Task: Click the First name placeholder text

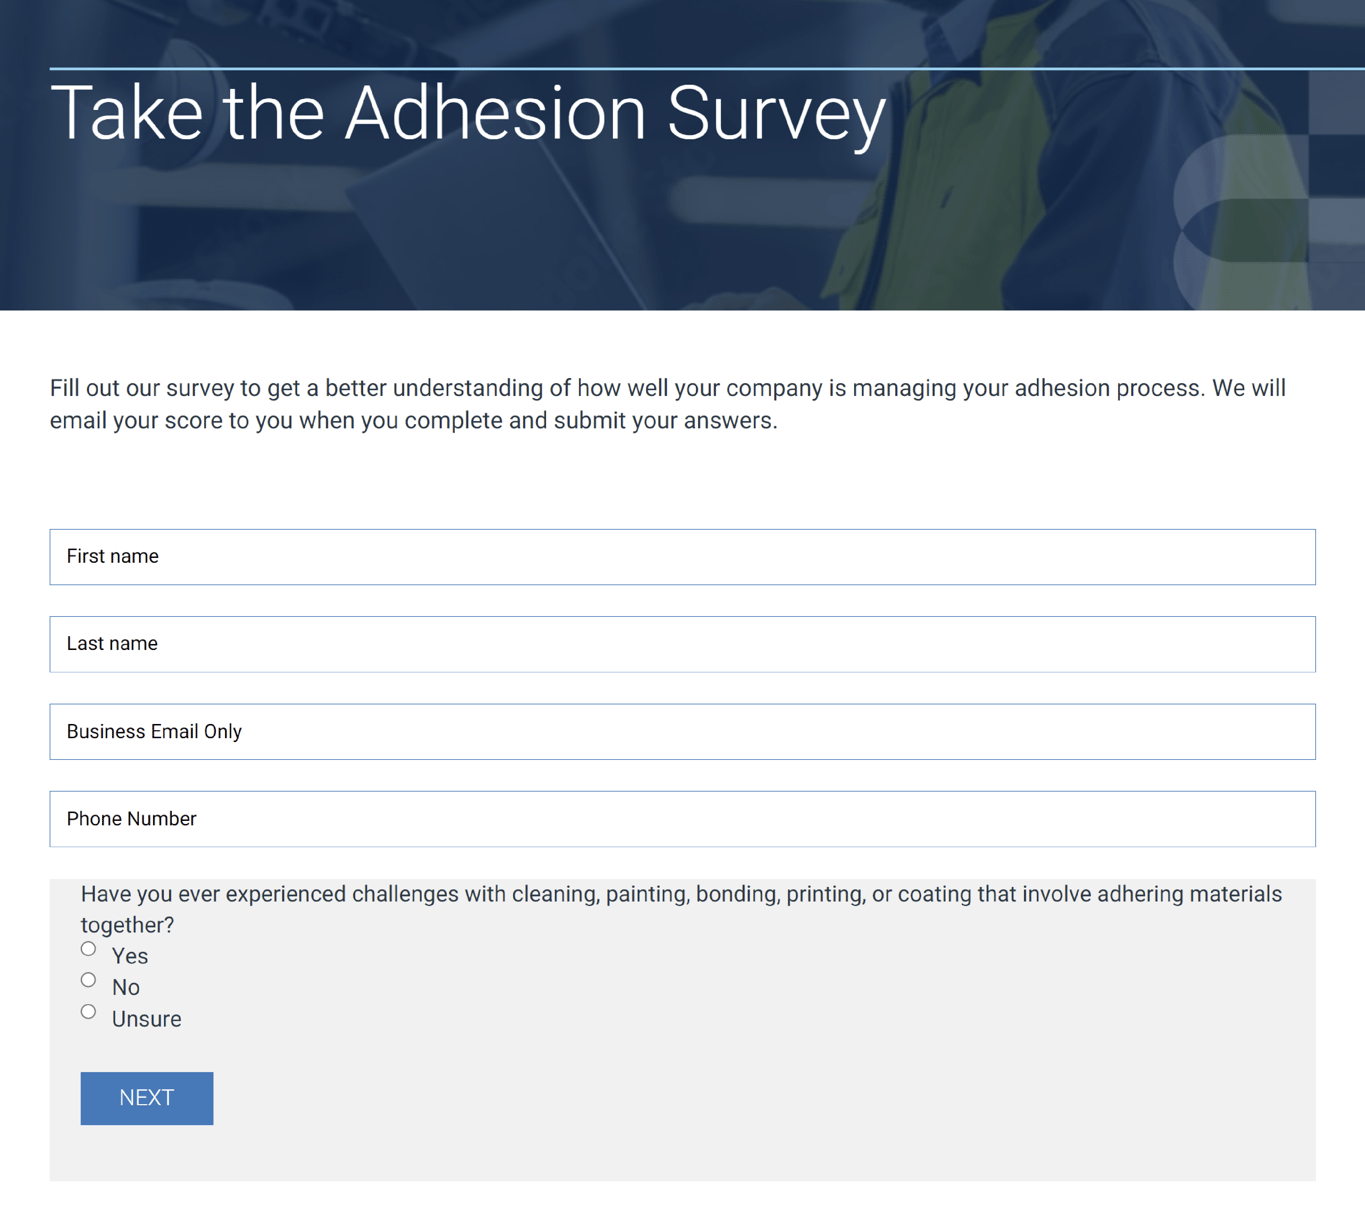Action: pyautogui.click(x=112, y=556)
